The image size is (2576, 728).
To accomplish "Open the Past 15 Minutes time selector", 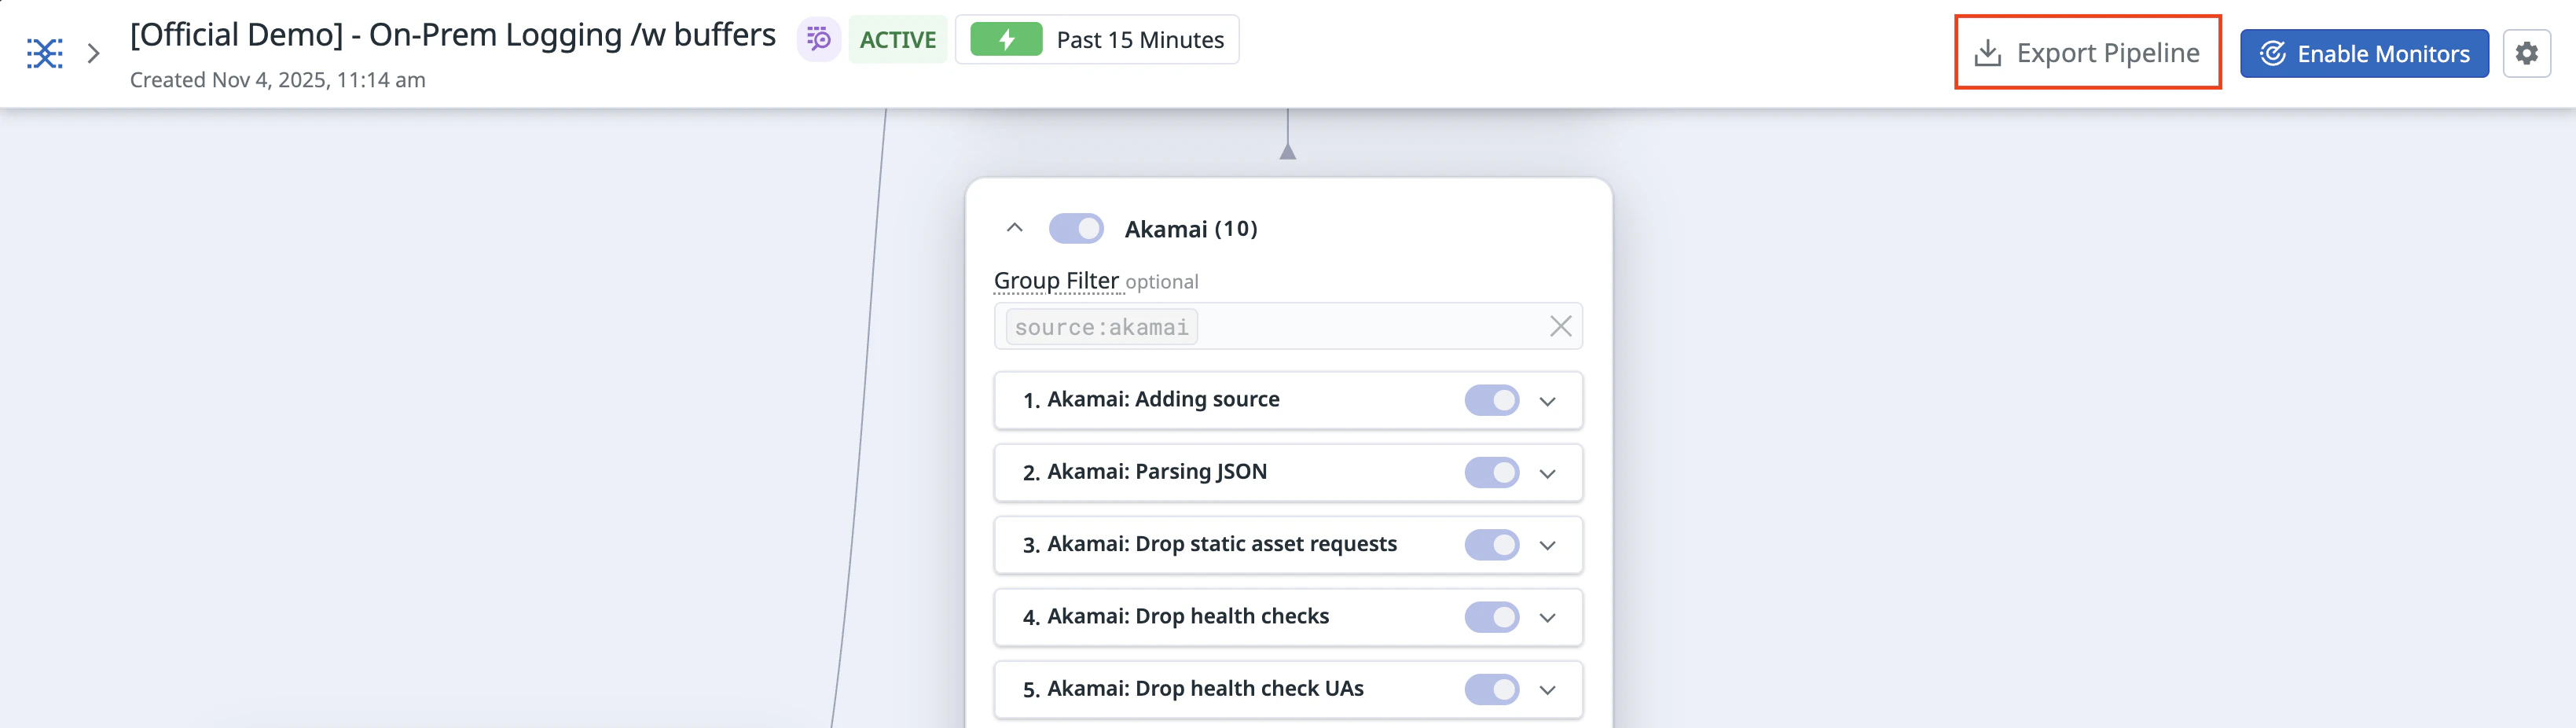I will (1139, 40).
